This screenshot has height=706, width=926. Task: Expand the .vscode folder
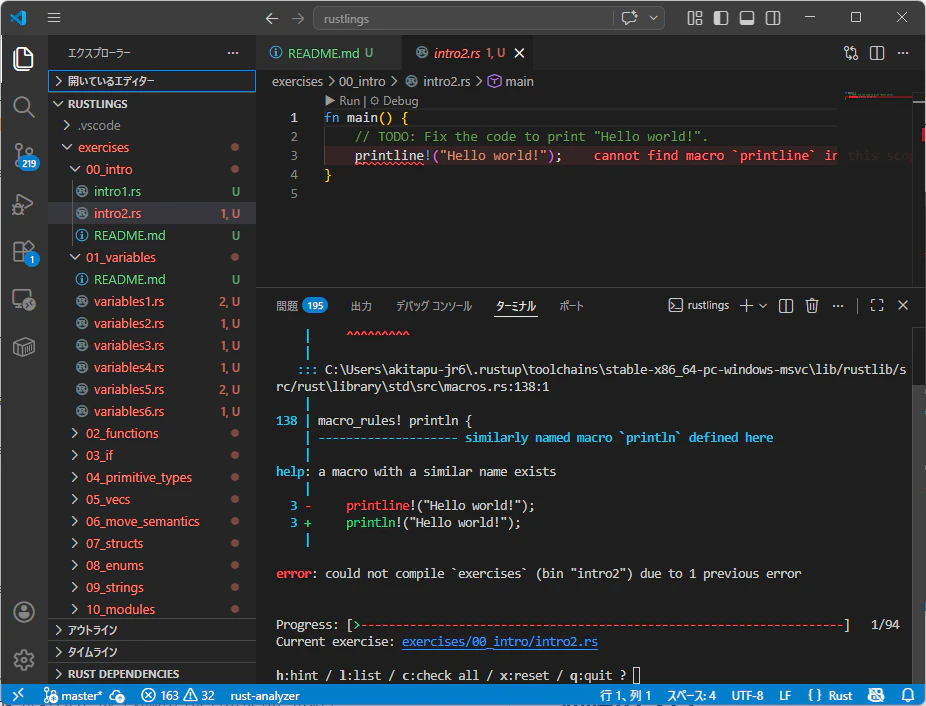point(152,125)
